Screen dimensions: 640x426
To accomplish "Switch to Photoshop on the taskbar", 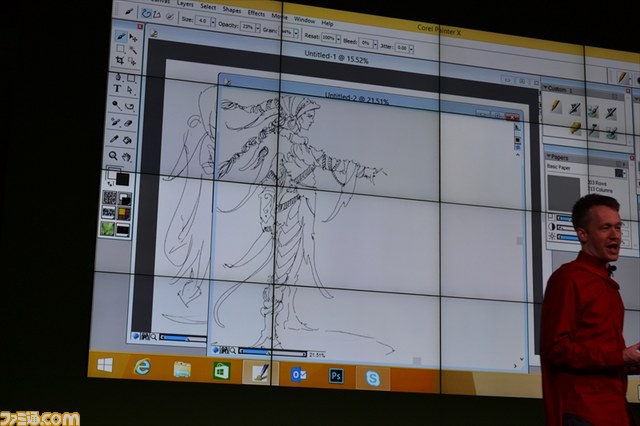I will 336,376.
